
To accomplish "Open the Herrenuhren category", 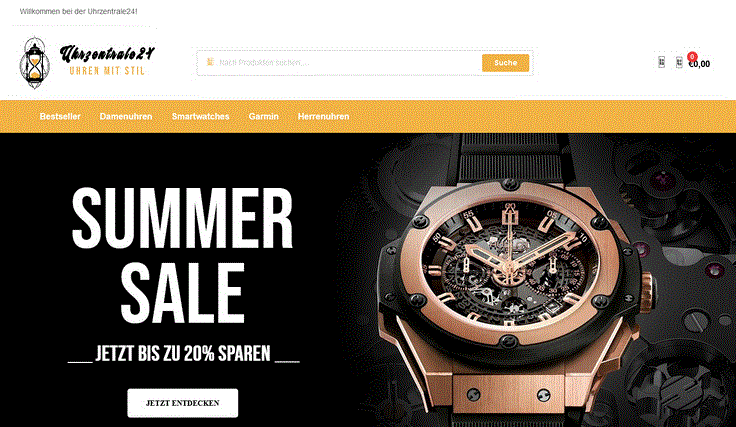I will pos(323,116).
